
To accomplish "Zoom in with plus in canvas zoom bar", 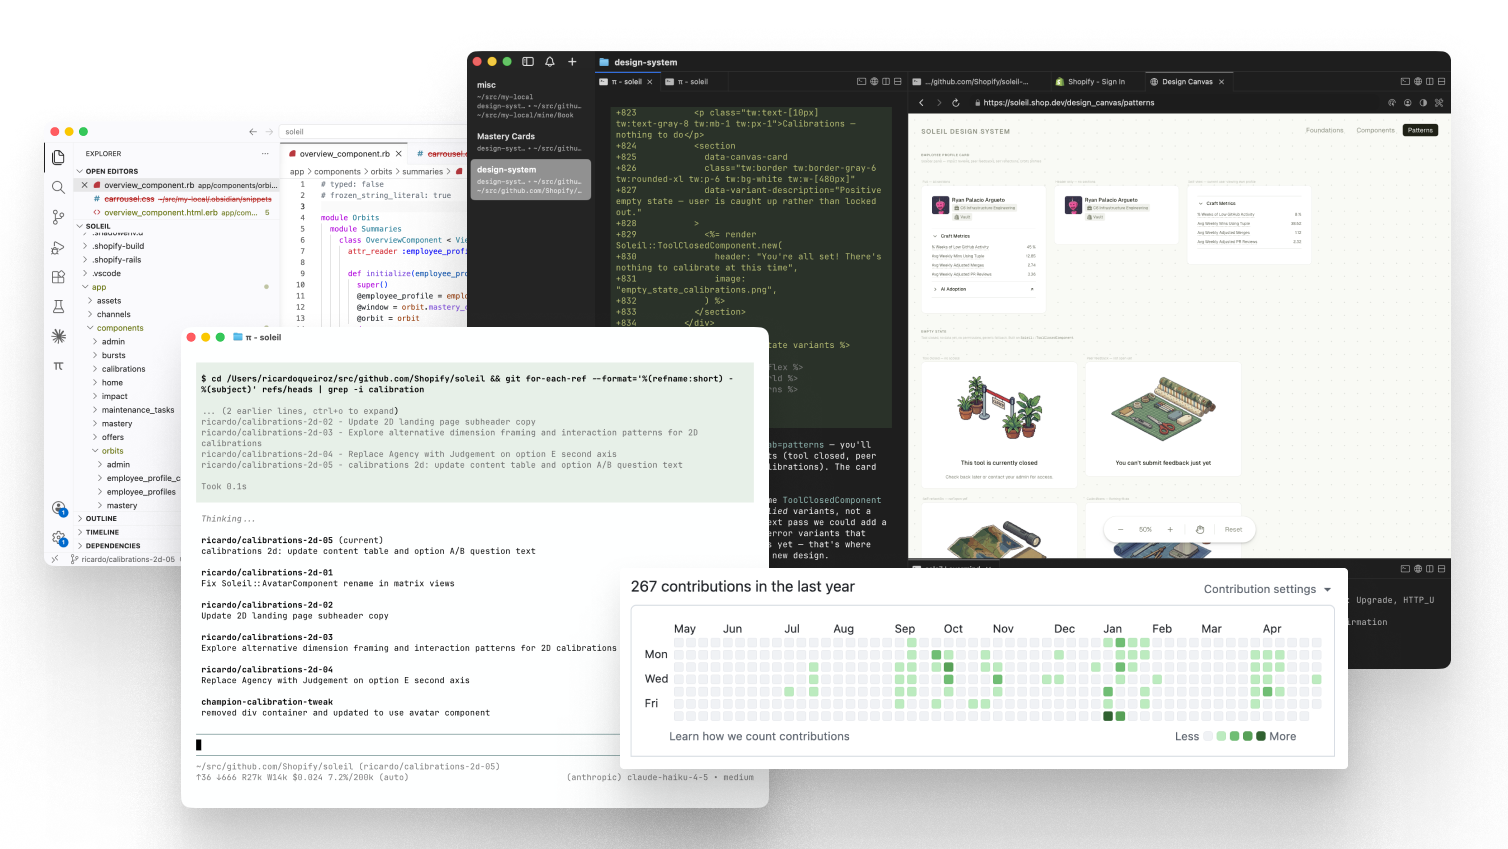I will point(1170,530).
